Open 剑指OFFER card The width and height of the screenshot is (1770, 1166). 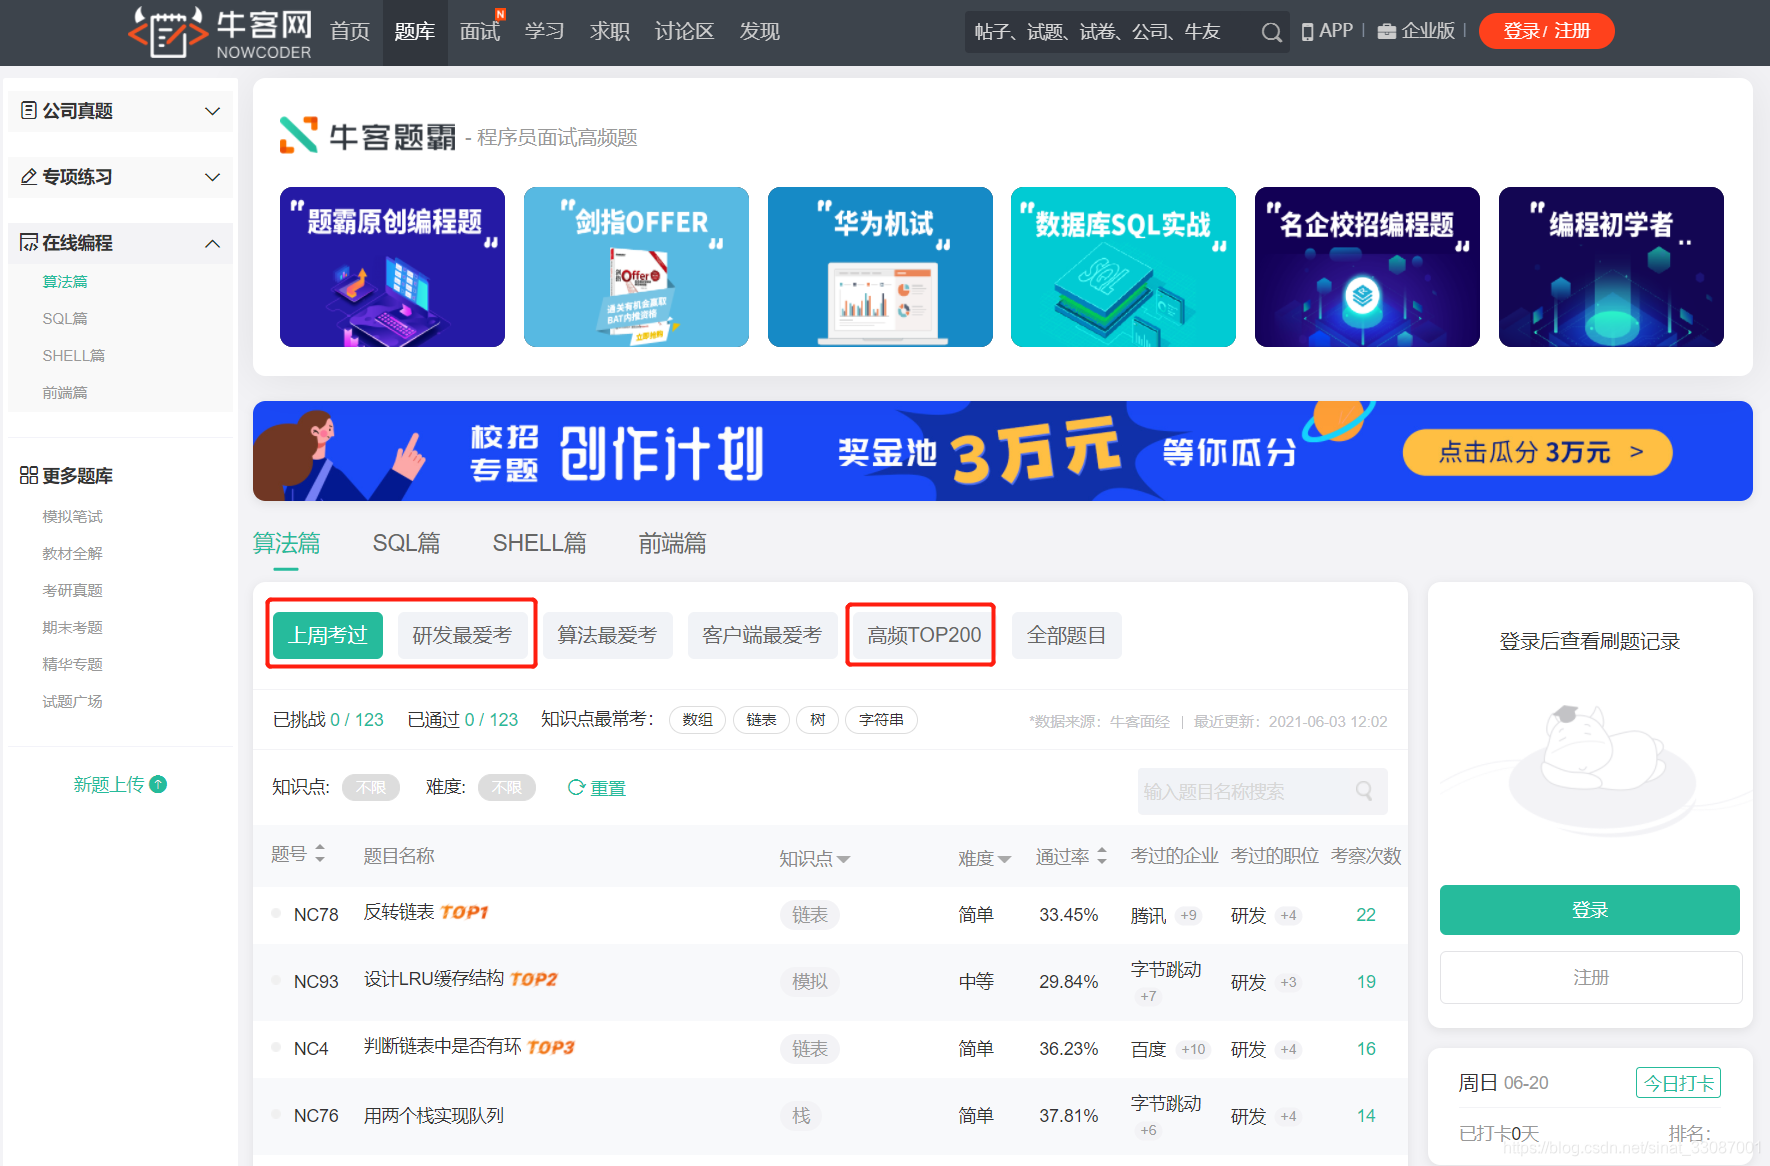click(636, 267)
